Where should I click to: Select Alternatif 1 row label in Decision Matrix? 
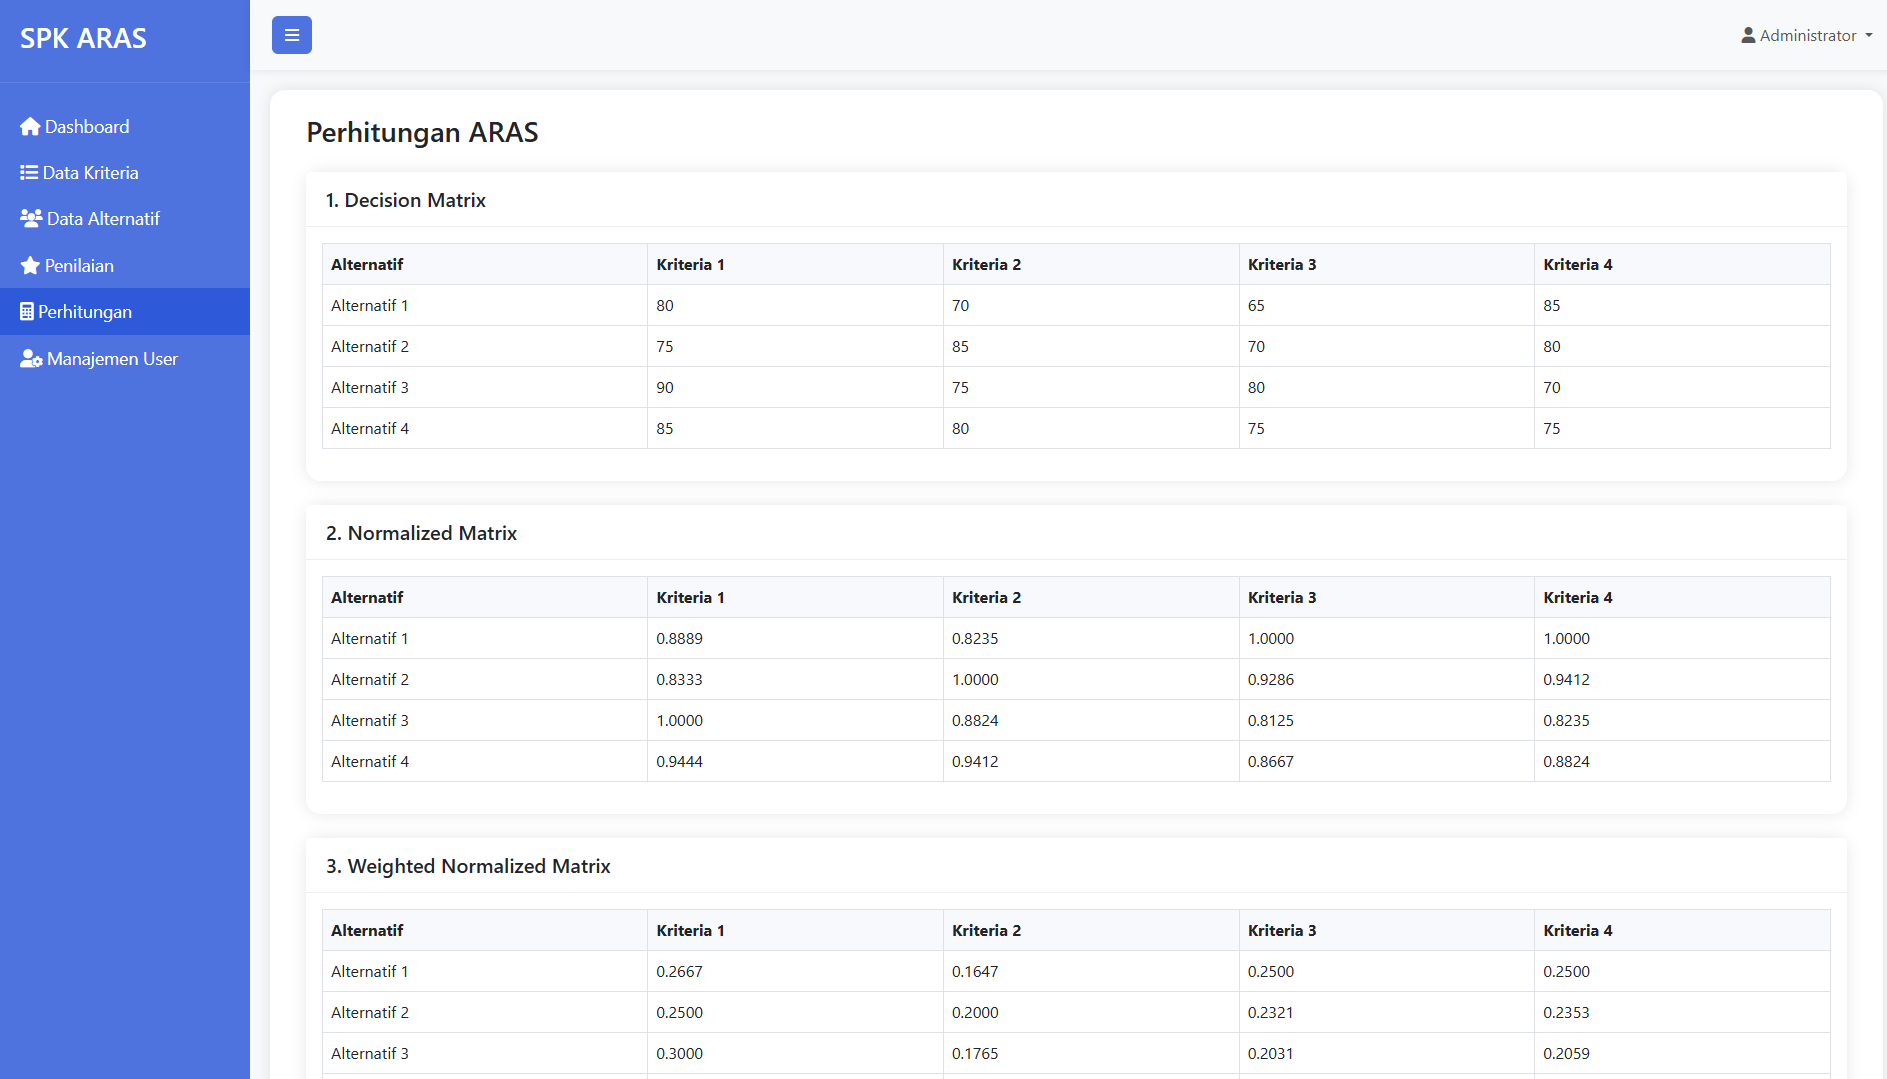pyautogui.click(x=370, y=306)
